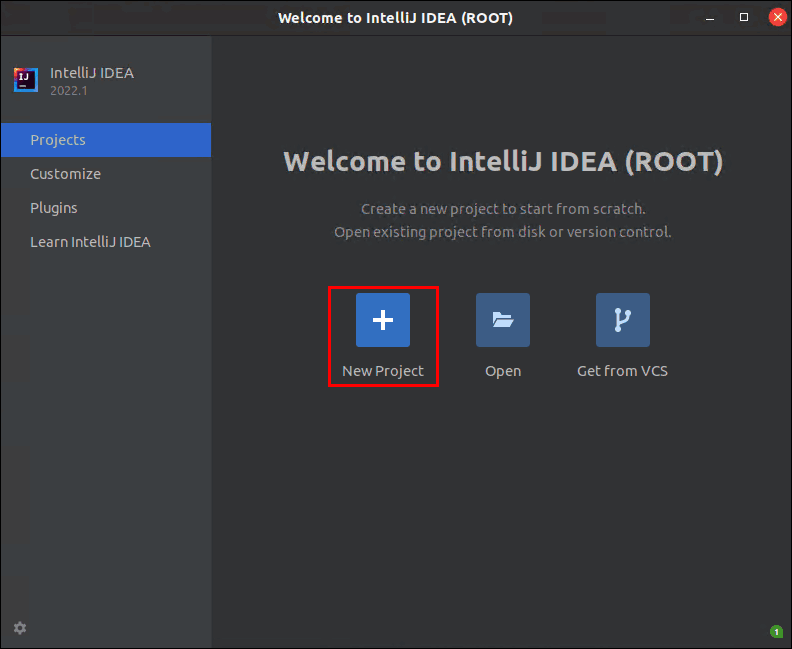The image size is (792, 649).
Task: Click the 2022.1 version text
Action: (69, 91)
